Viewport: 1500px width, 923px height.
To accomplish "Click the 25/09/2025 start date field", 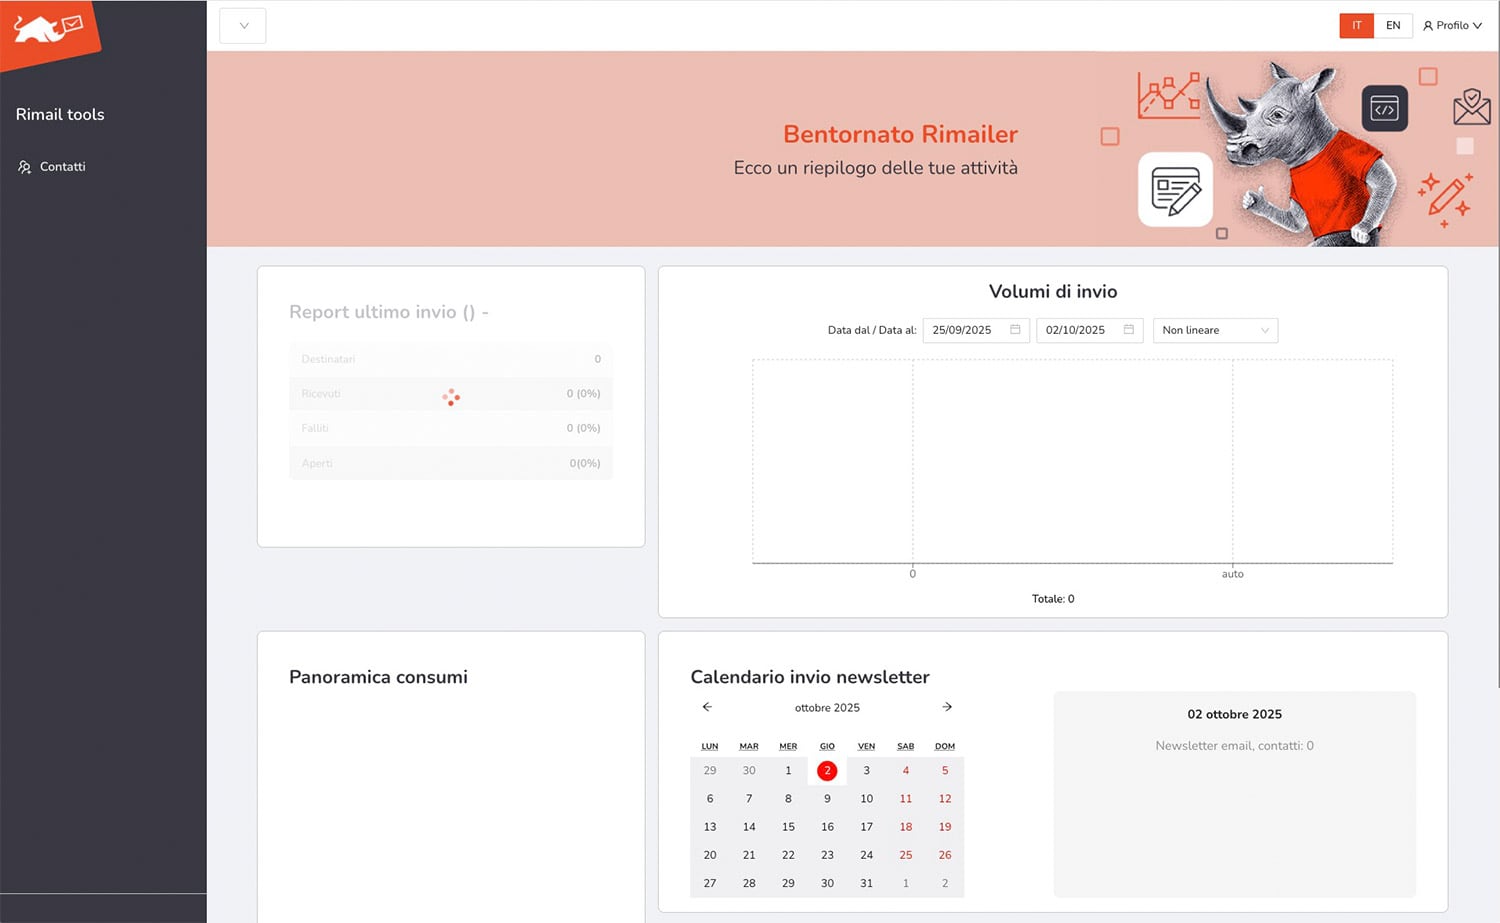I will click(x=962, y=330).
